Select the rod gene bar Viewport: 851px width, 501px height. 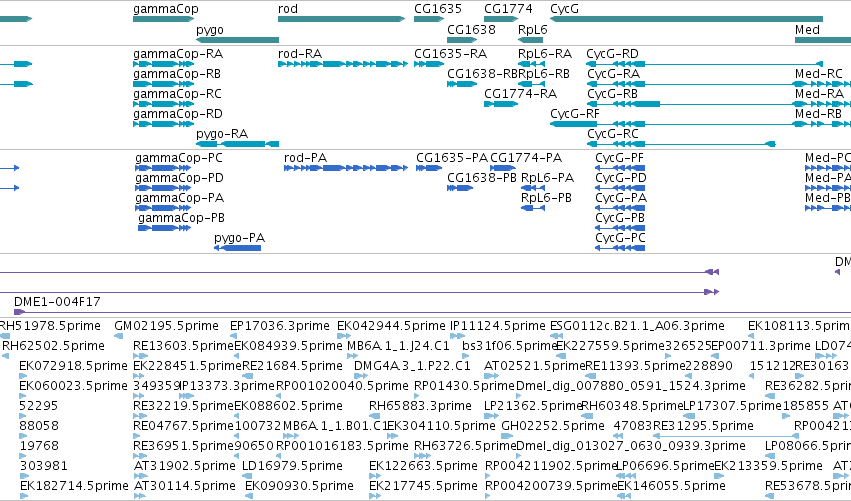[x=341, y=19]
